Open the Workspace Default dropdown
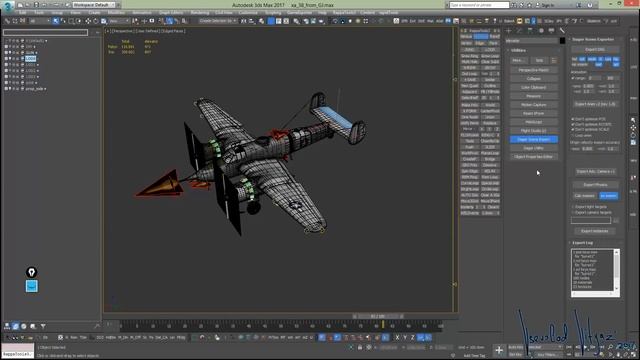 (x=94, y=5)
